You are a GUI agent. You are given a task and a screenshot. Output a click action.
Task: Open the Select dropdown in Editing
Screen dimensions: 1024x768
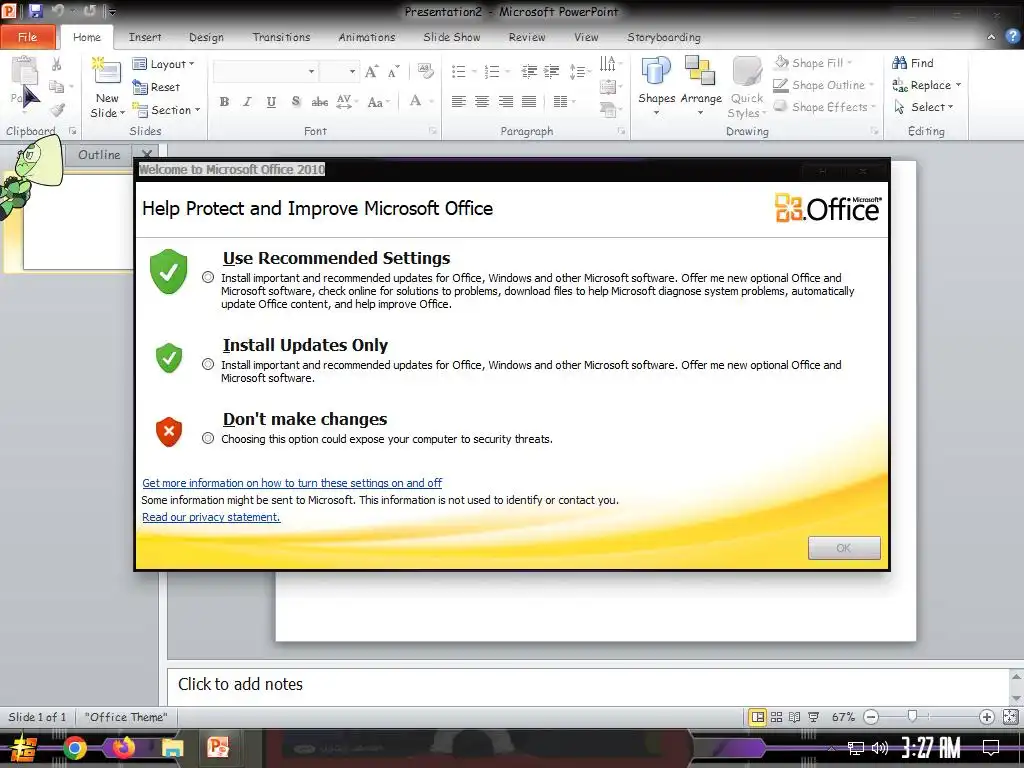[924, 107]
